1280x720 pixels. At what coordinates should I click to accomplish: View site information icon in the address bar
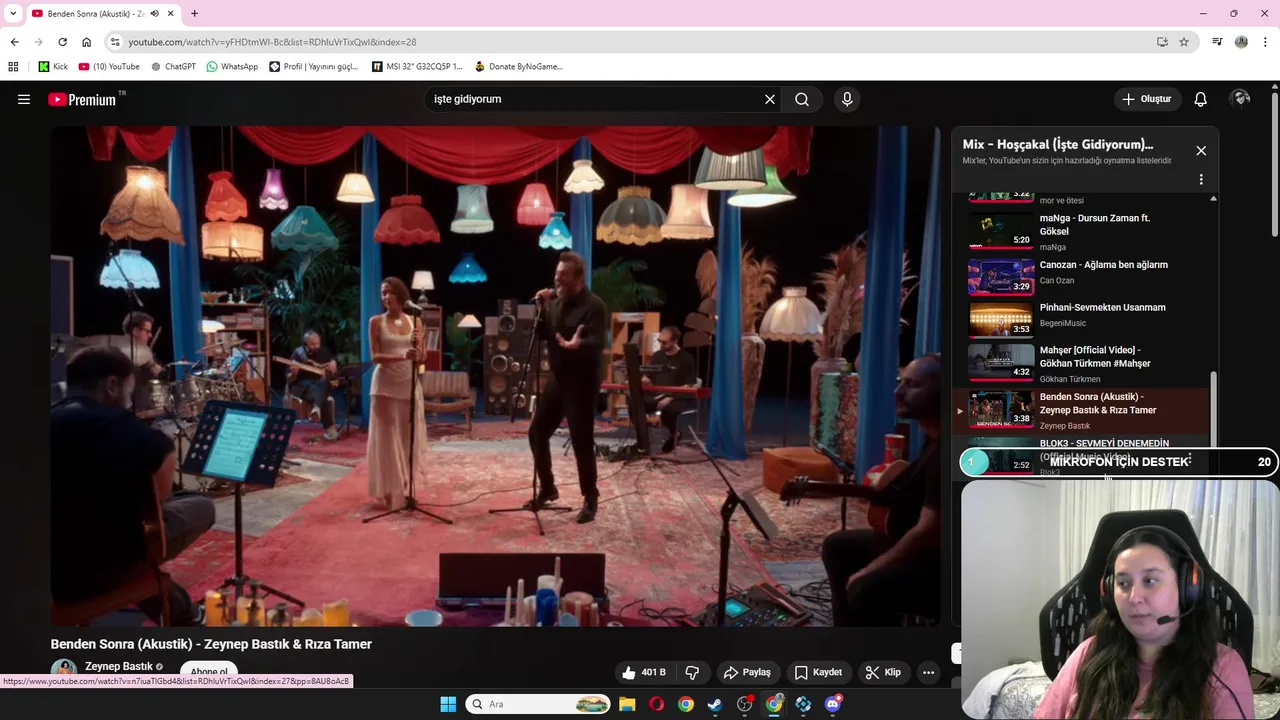click(x=115, y=42)
